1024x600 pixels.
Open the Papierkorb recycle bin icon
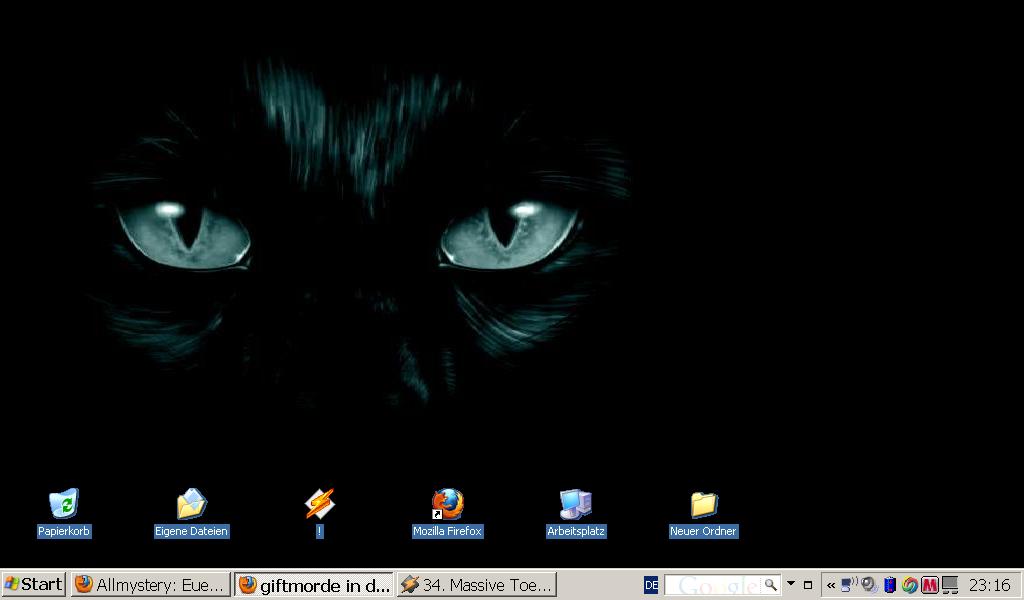click(x=64, y=504)
